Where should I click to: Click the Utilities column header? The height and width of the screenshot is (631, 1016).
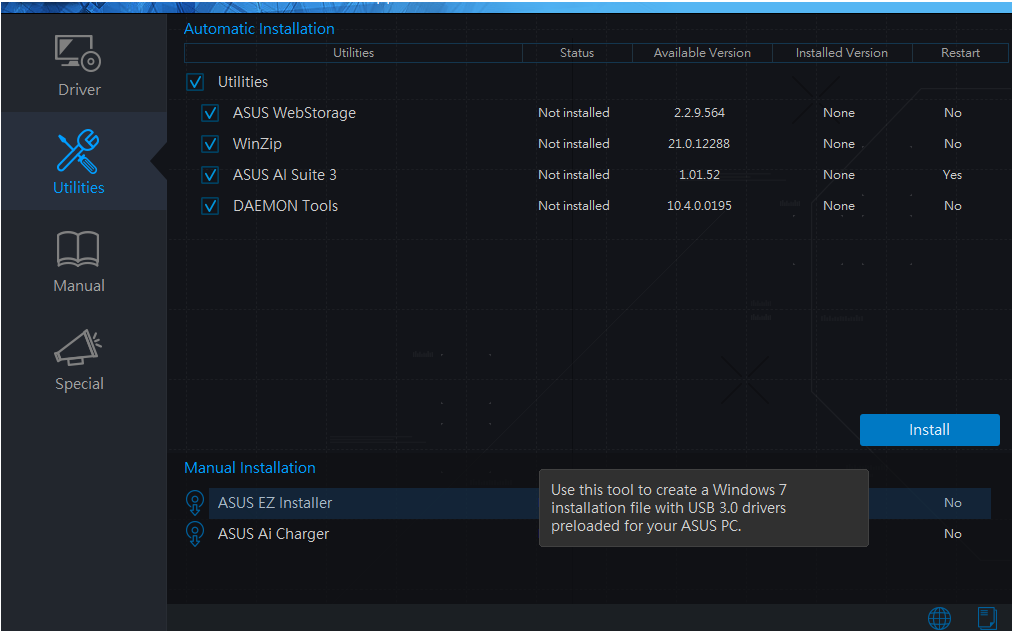353,53
